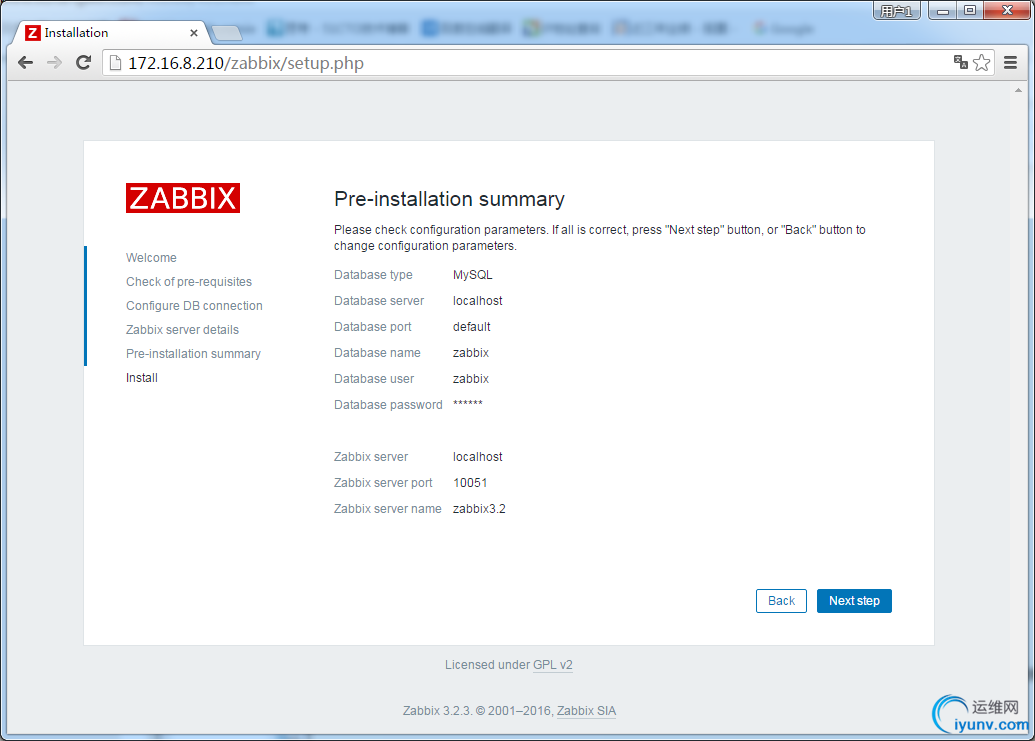
Task: Click the page info icon before the URL
Action: (x=116, y=63)
